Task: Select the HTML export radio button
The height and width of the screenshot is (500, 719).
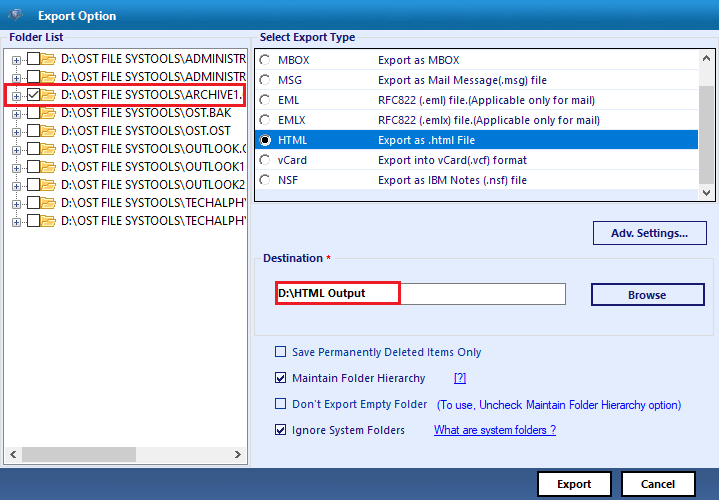Action: pos(265,140)
